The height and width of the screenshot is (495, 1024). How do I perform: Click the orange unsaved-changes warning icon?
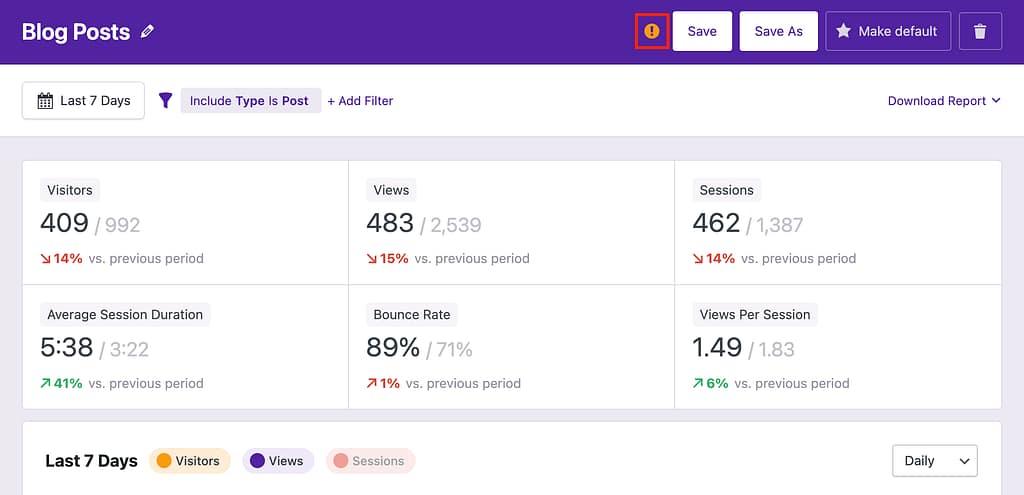[652, 31]
